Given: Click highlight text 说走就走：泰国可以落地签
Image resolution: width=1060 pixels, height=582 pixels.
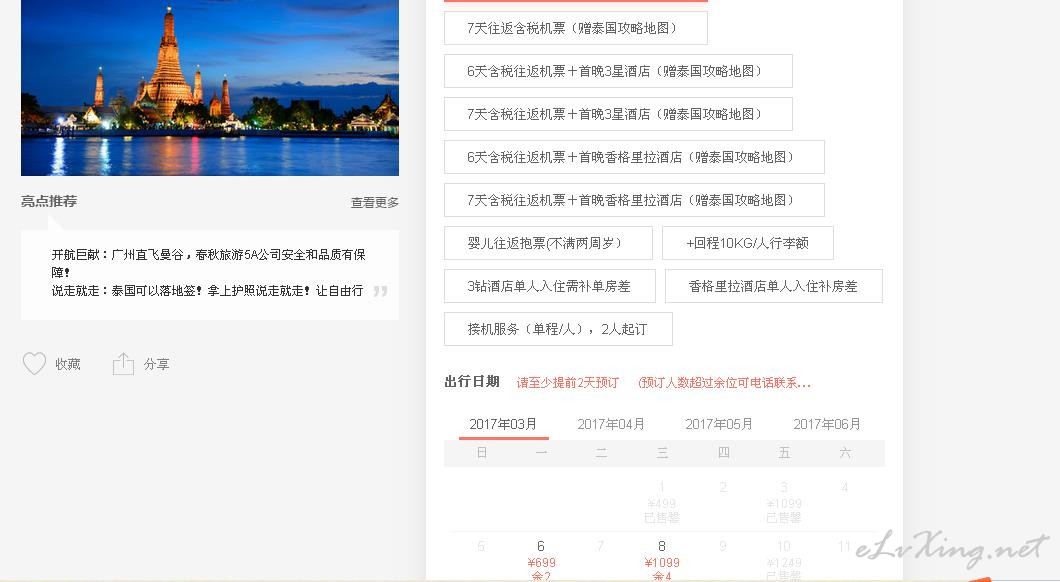Looking at the screenshot, I should (x=208, y=291).
